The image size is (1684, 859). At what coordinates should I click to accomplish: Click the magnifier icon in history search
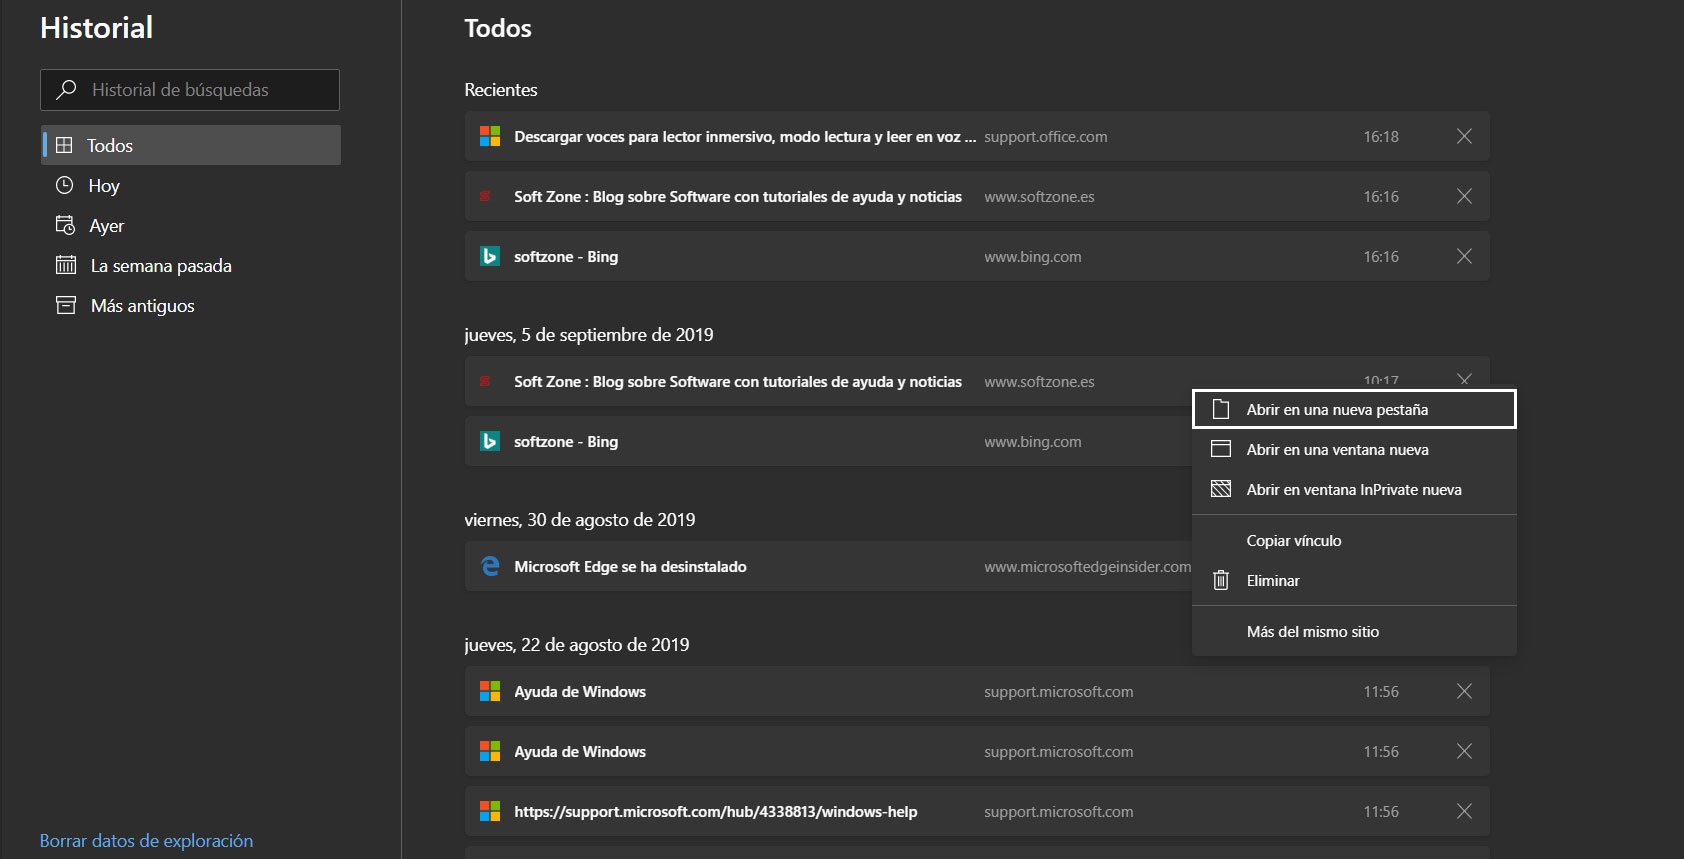(66, 90)
